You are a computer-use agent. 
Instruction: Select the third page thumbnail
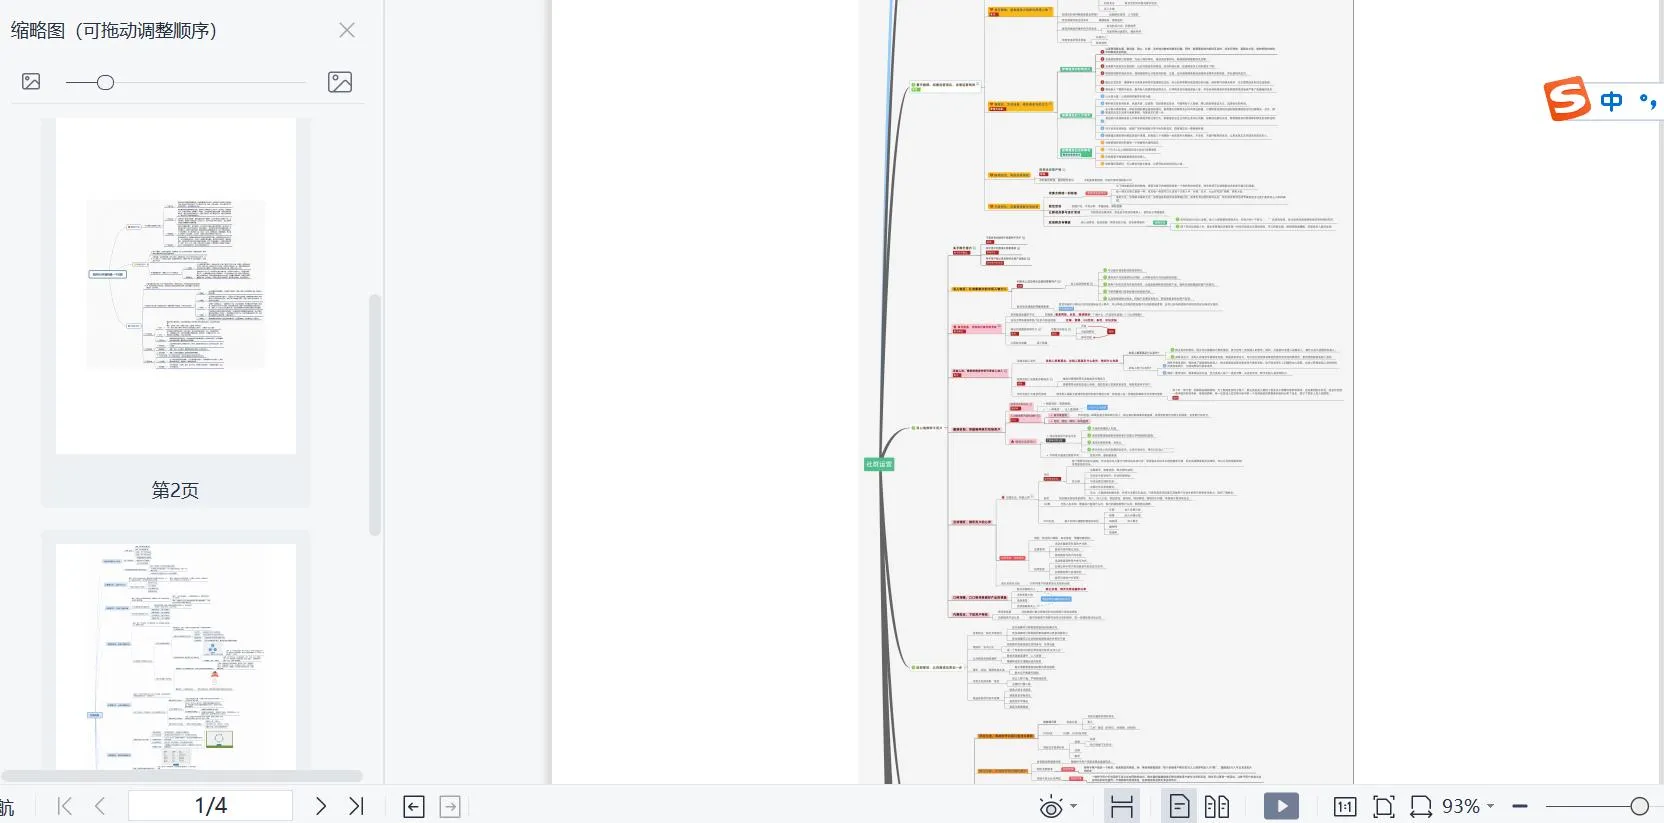click(x=175, y=656)
